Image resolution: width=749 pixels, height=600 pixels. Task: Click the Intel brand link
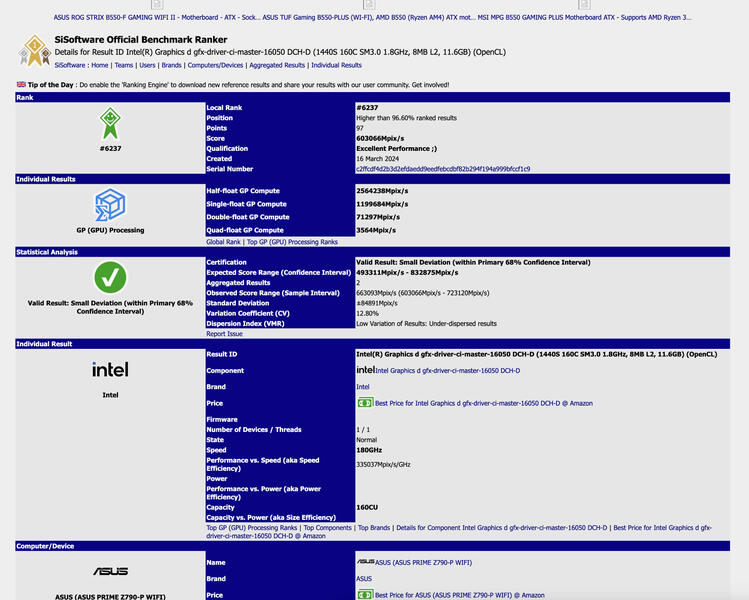[x=363, y=386]
